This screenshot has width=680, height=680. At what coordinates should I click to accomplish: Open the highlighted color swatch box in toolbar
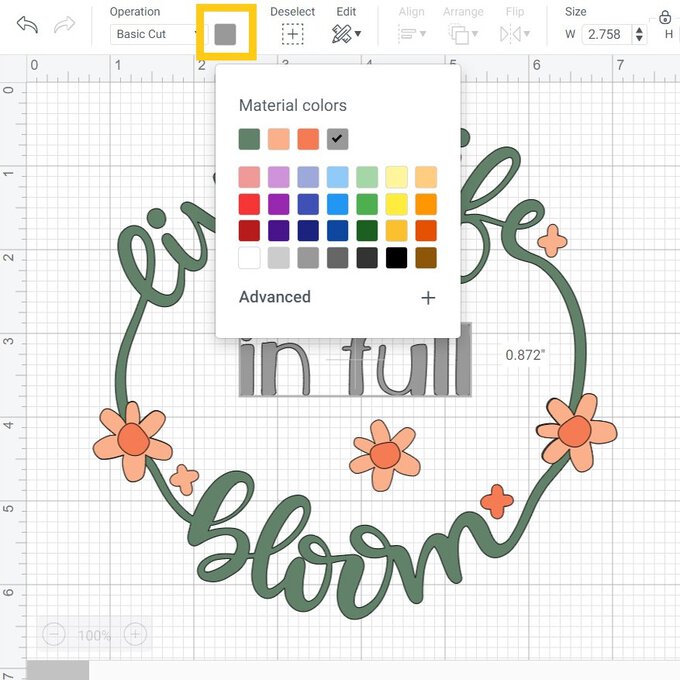(x=225, y=33)
